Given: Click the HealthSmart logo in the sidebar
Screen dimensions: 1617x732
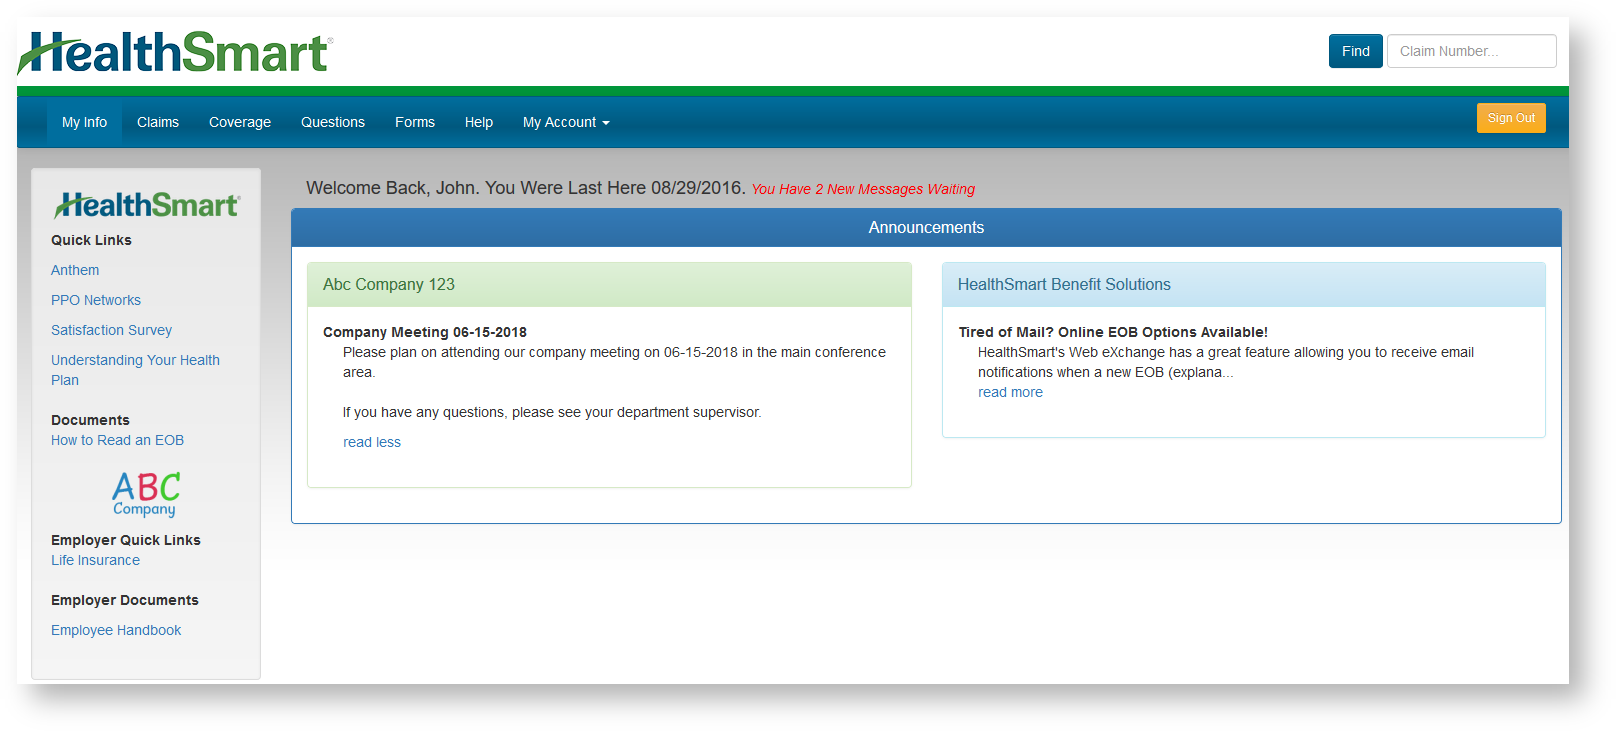Looking at the screenshot, I should coord(147,205).
